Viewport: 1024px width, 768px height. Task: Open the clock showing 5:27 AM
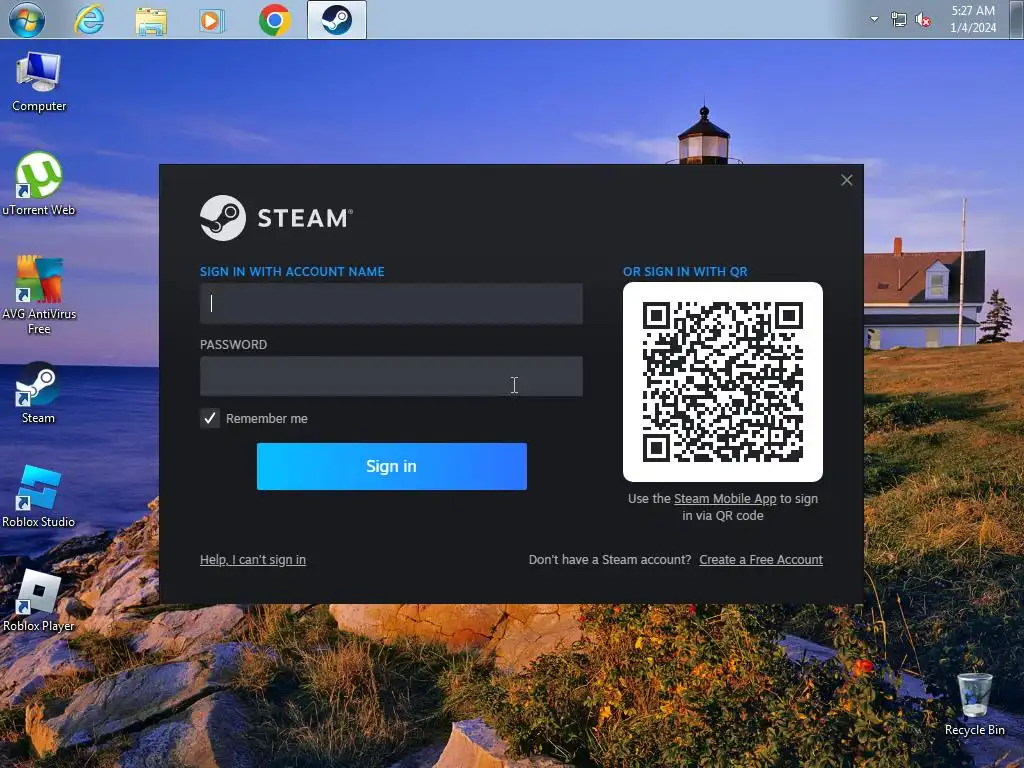973,19
